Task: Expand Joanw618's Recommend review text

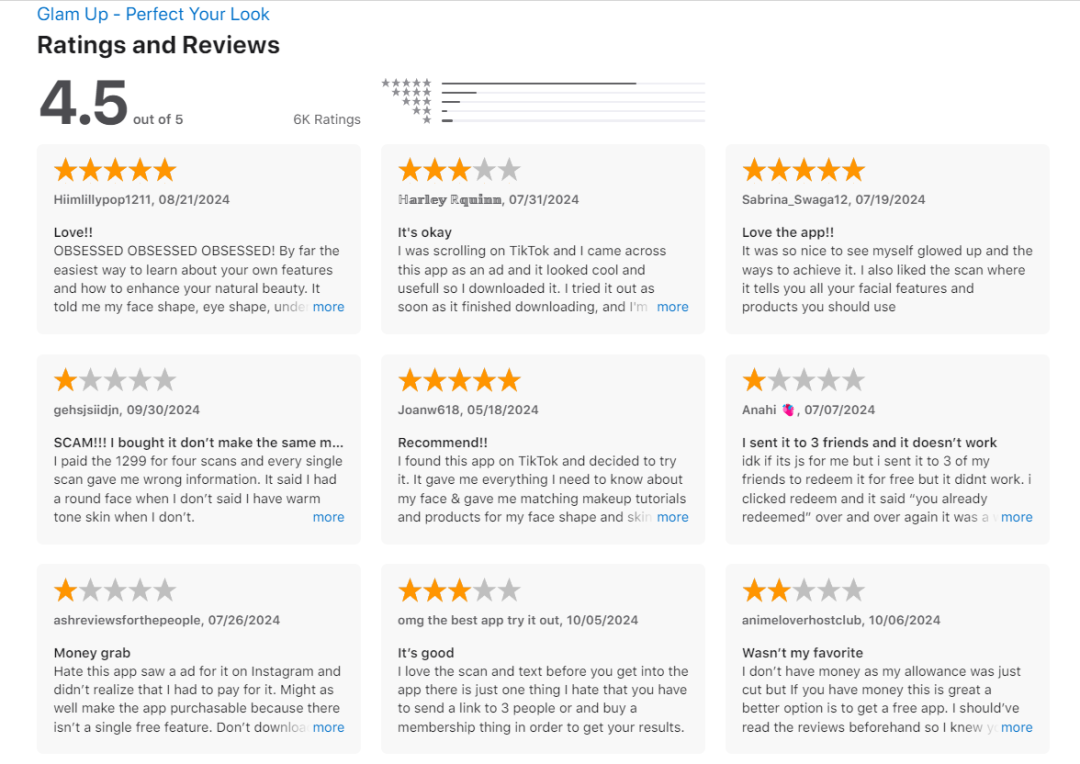Action: point(672,517)
